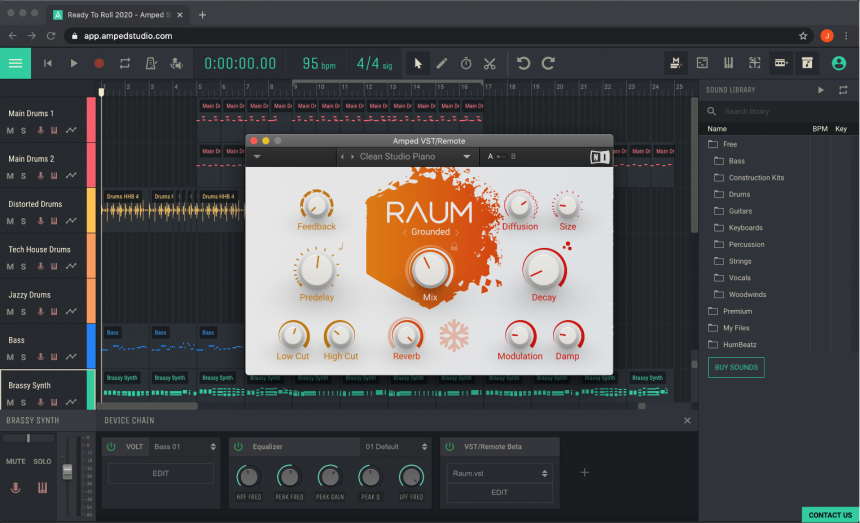Click the pan slider above MUTE
The width and height of the screenshot is (860, 523).
click(x=29, y=438)
